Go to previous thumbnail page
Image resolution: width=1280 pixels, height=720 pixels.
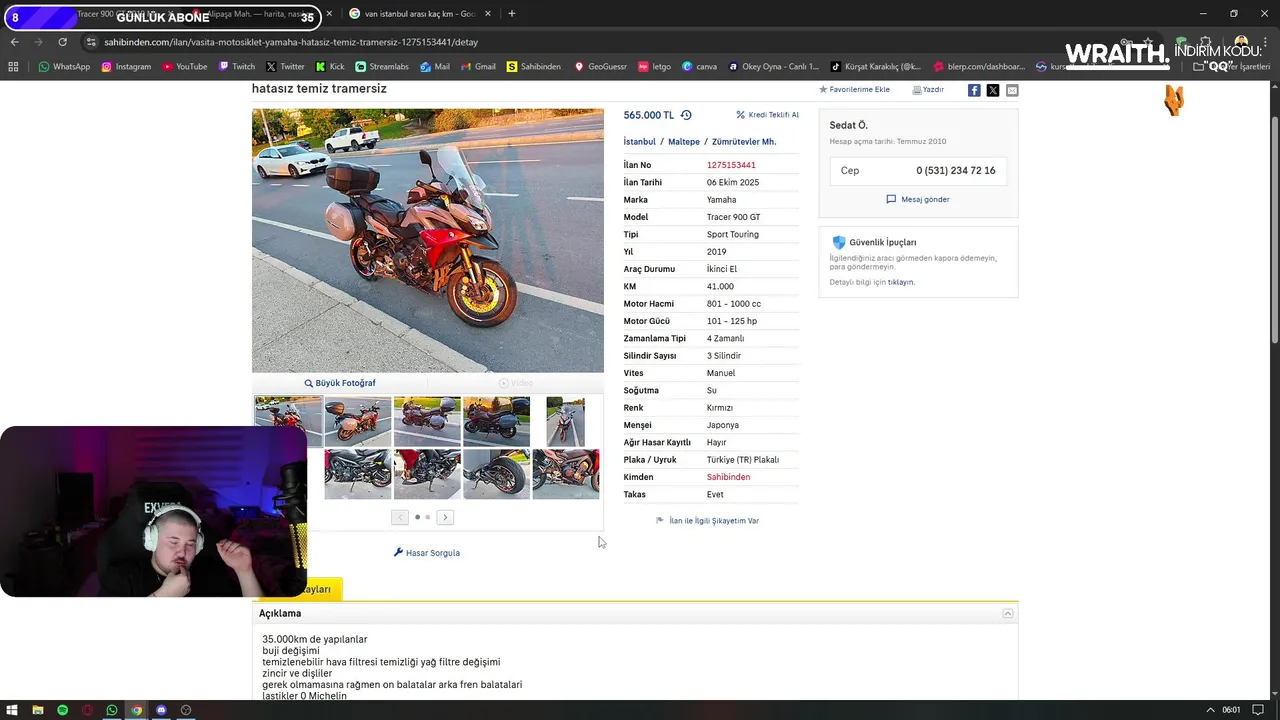[x=400, y=517]
